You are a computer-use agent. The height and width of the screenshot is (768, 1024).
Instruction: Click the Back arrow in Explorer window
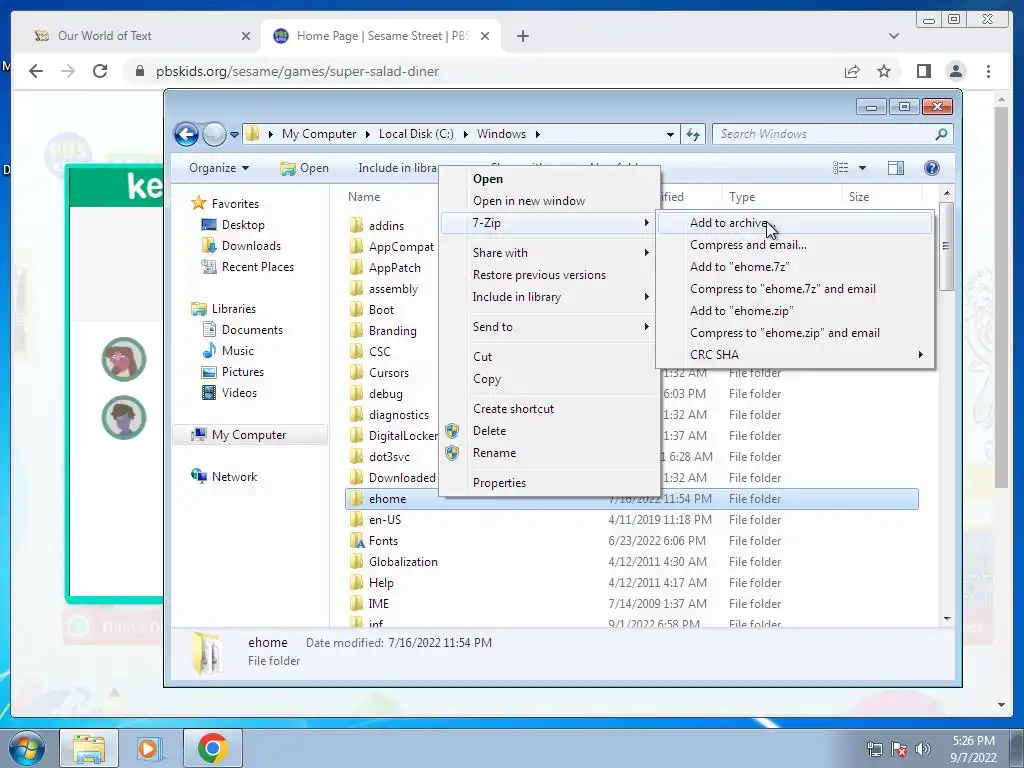(x=186, y=135)
